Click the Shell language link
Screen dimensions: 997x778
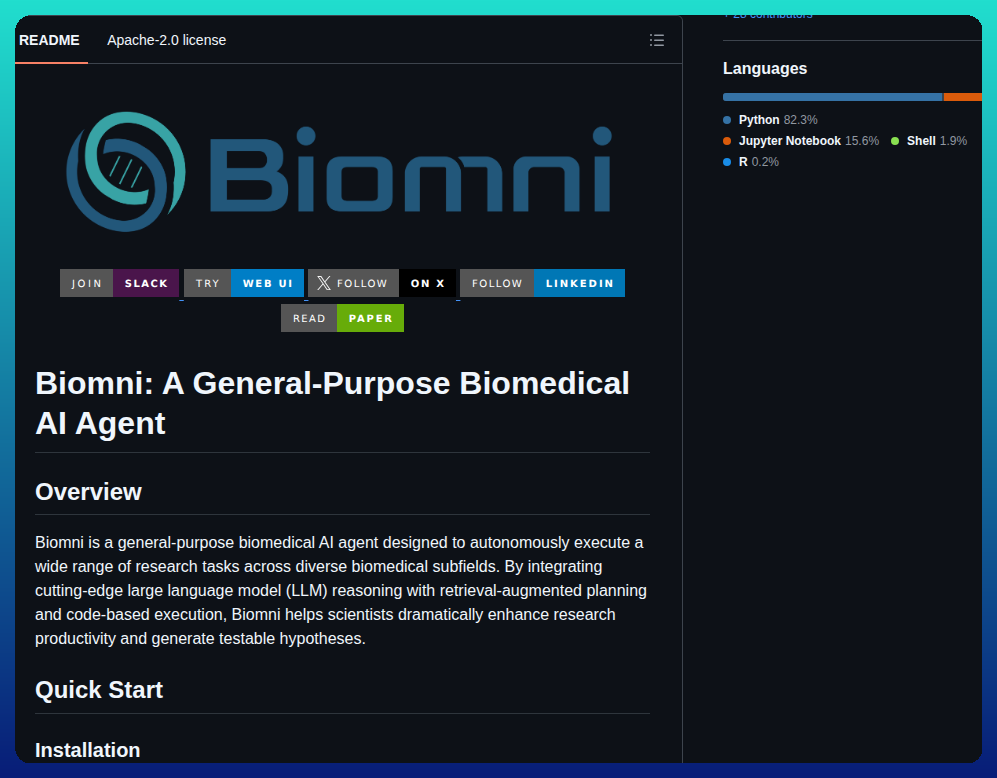pyautogui.click(x=929, y=140)
